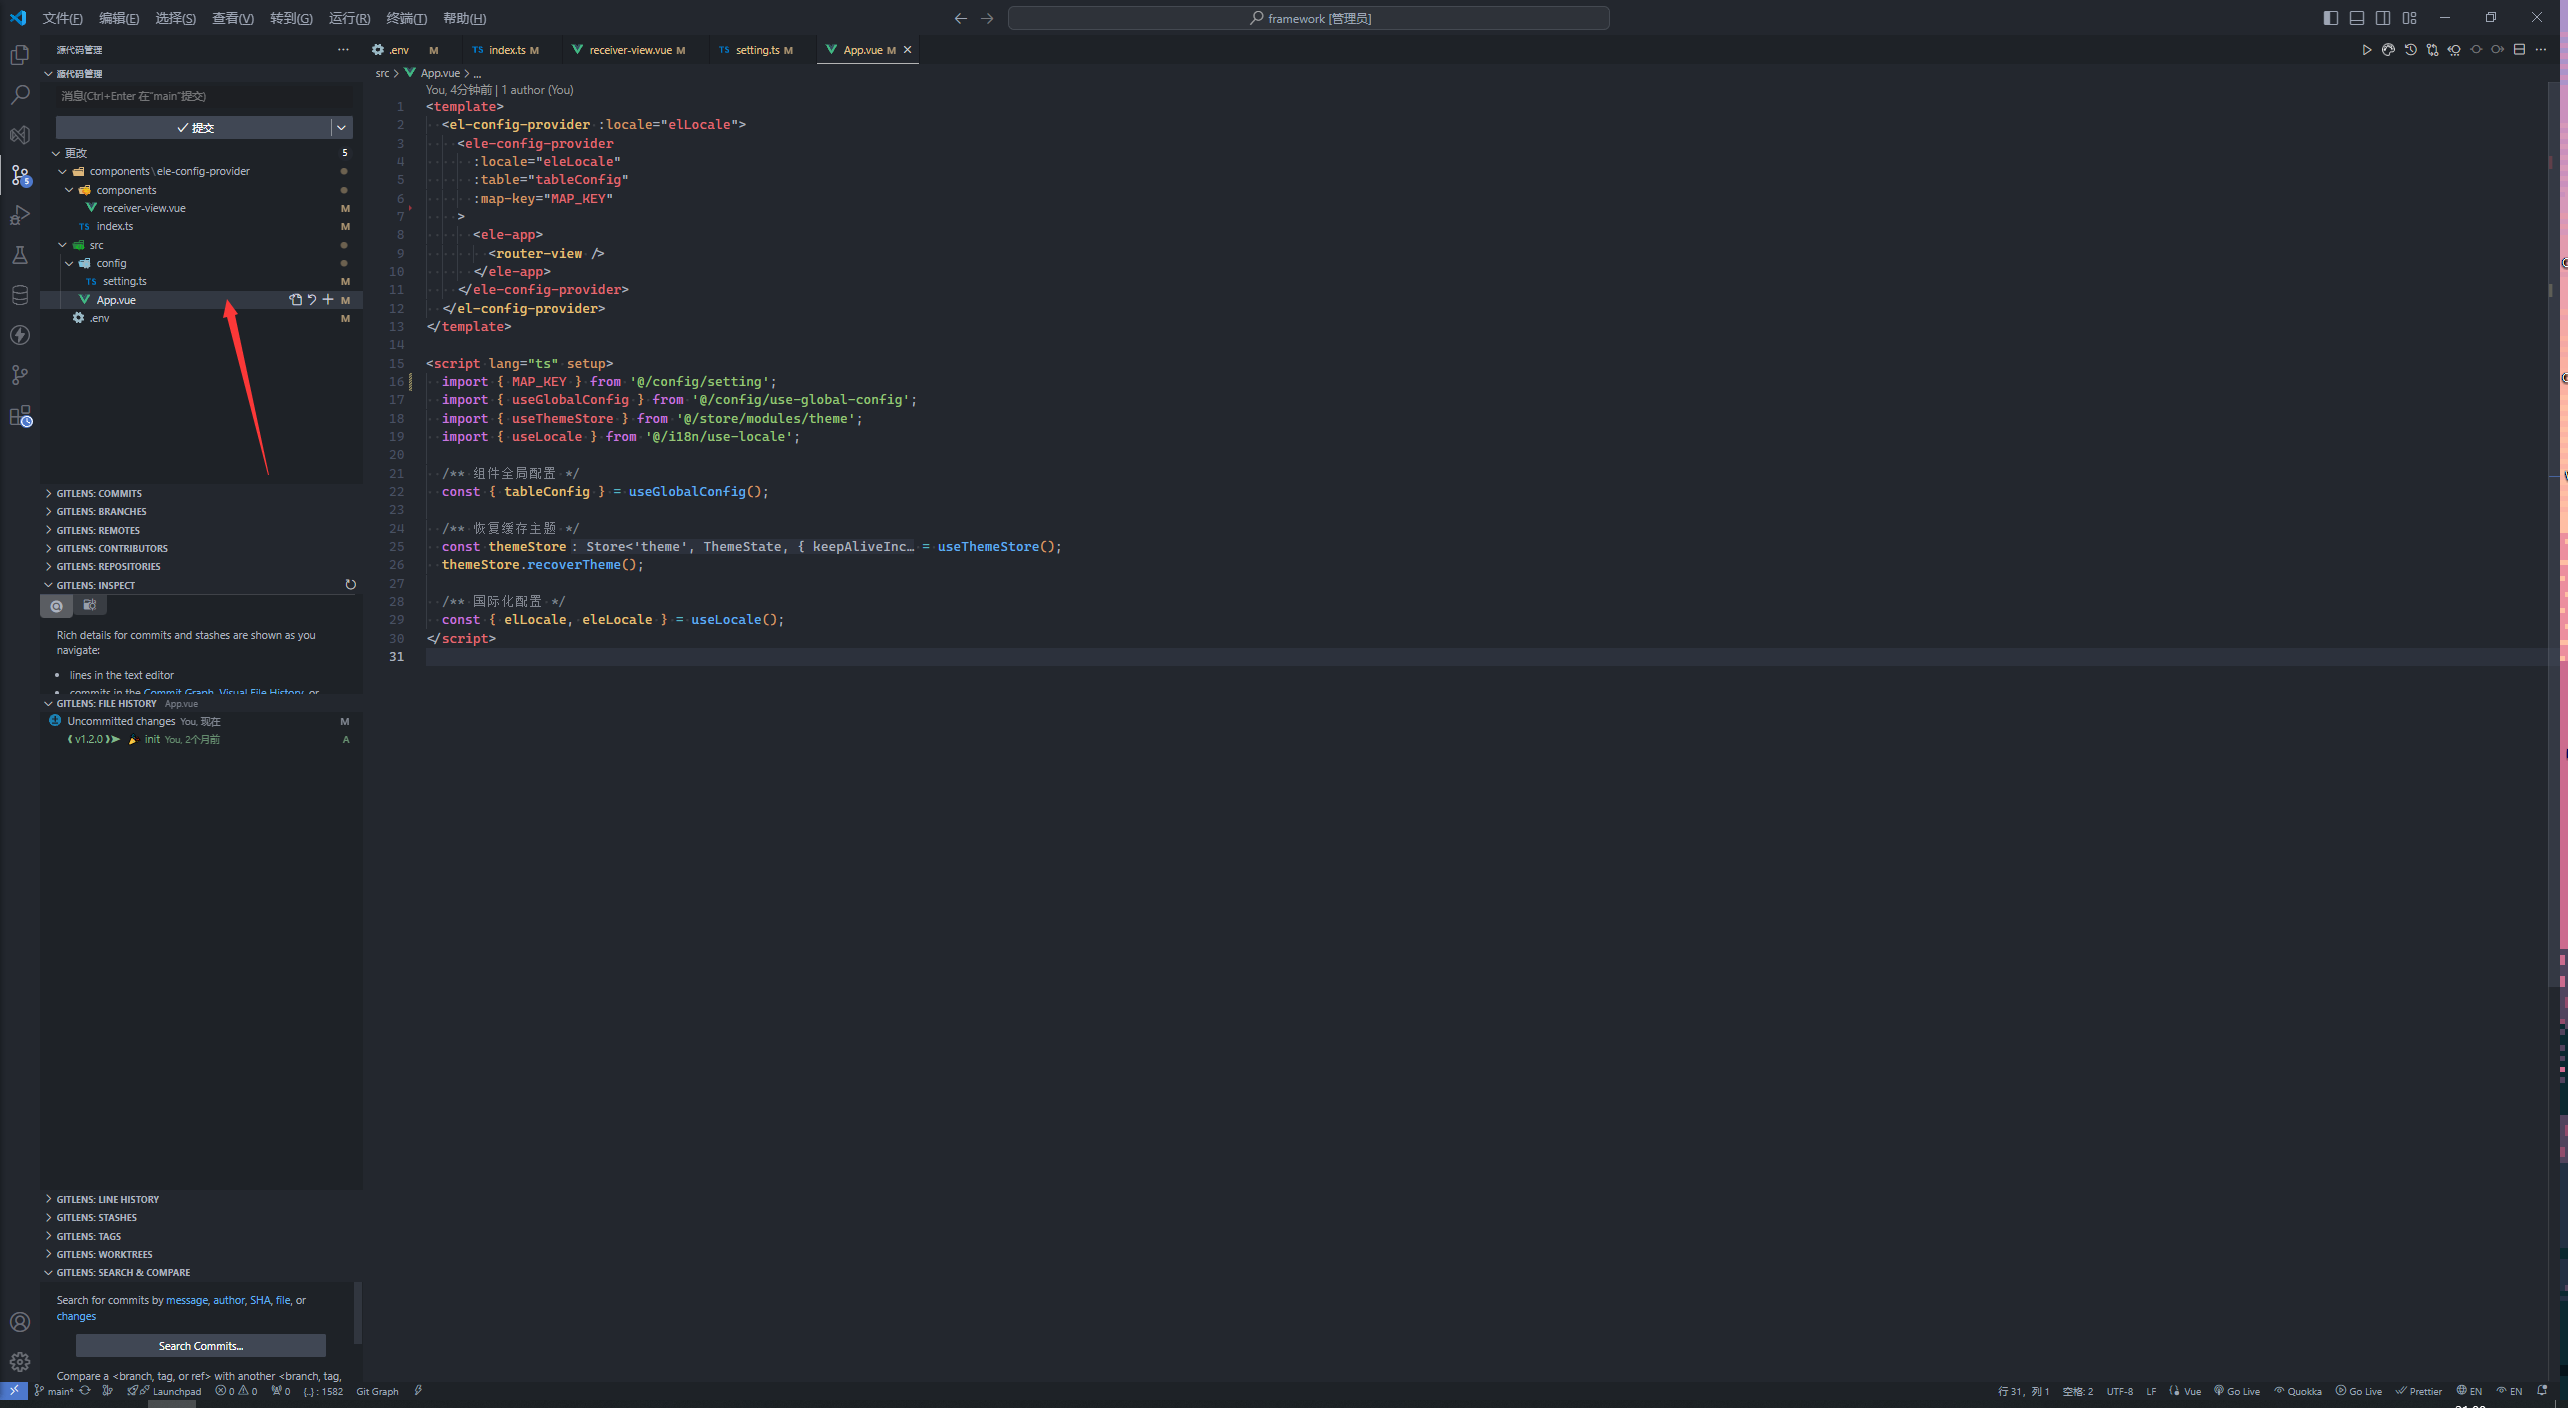Open the Explorer view in the activity bar
The height and width of the screenshot is (1408, 2568).
point(19,55)
